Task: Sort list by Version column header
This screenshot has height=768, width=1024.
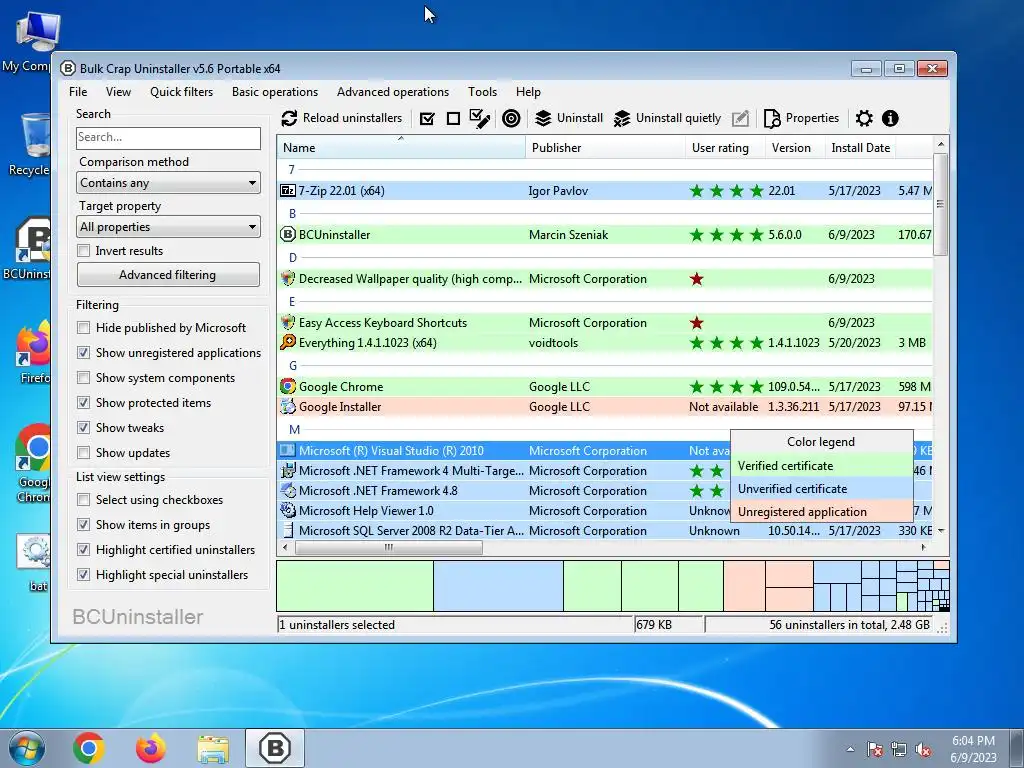Action: pos(795,148)
